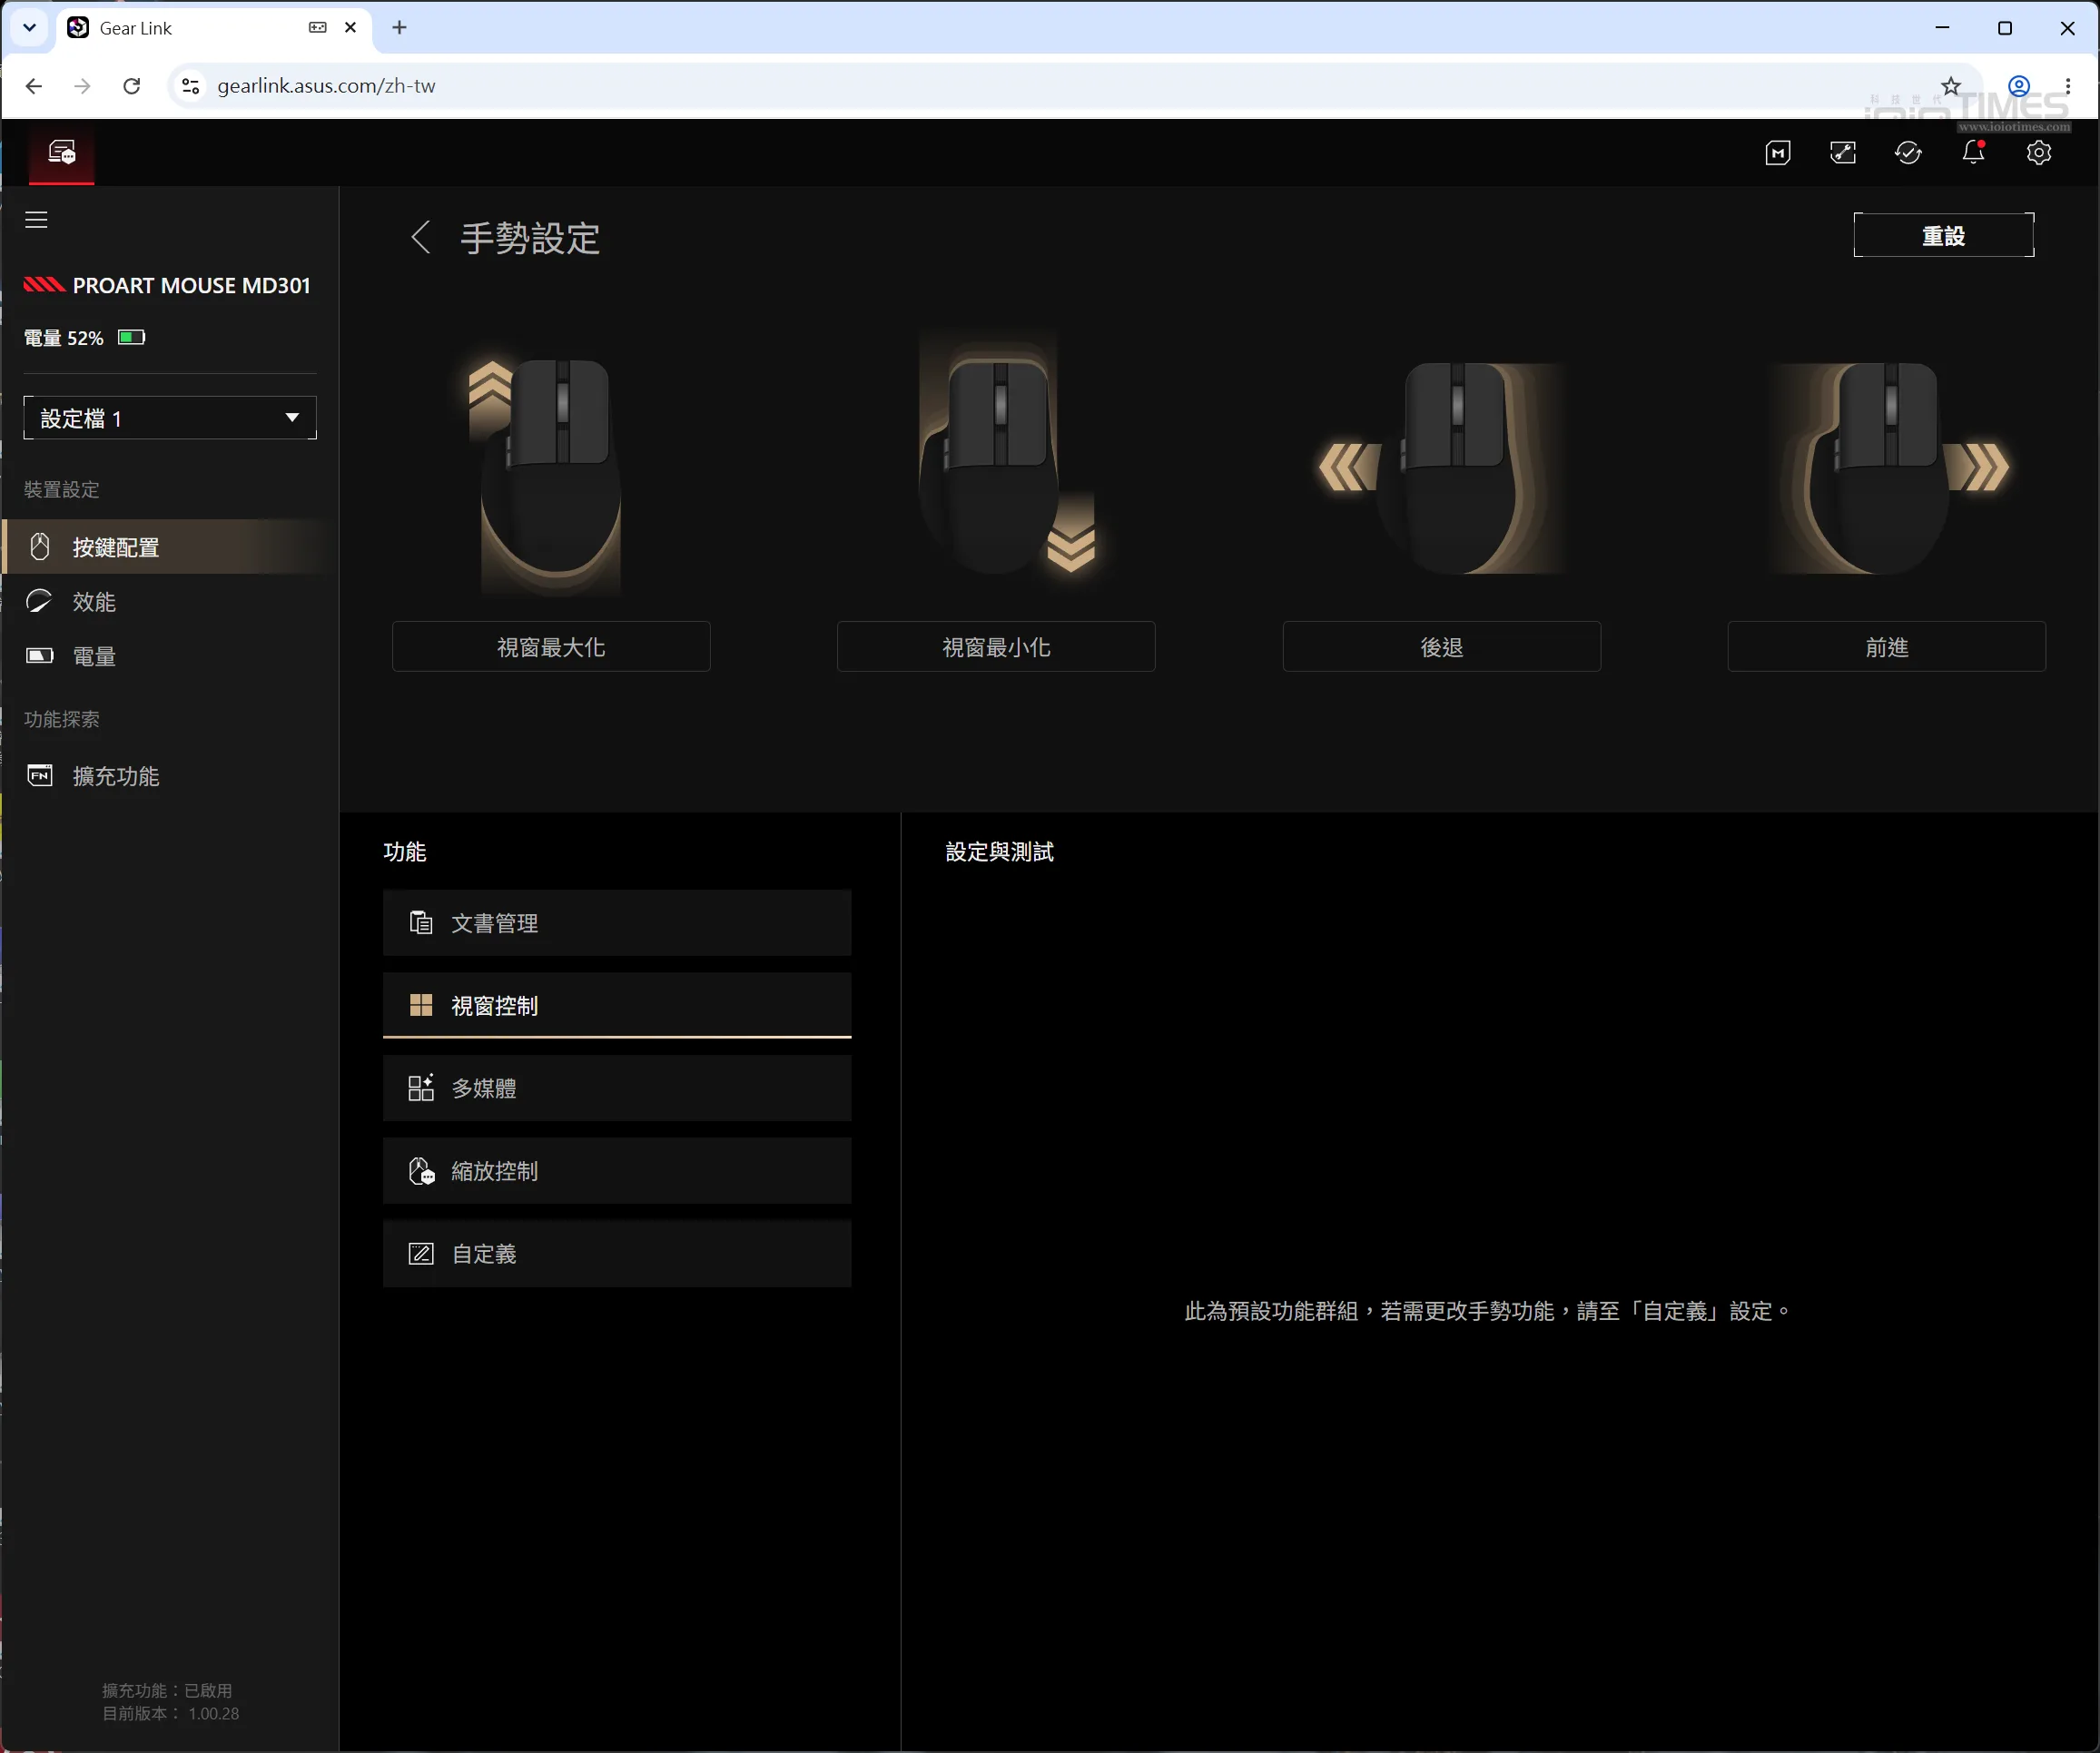Image resolution: width=2100 pixels, height=1753 pixels.
Task: Select the swipe-left mouse gesture image
Action: tap(1443, 468)
